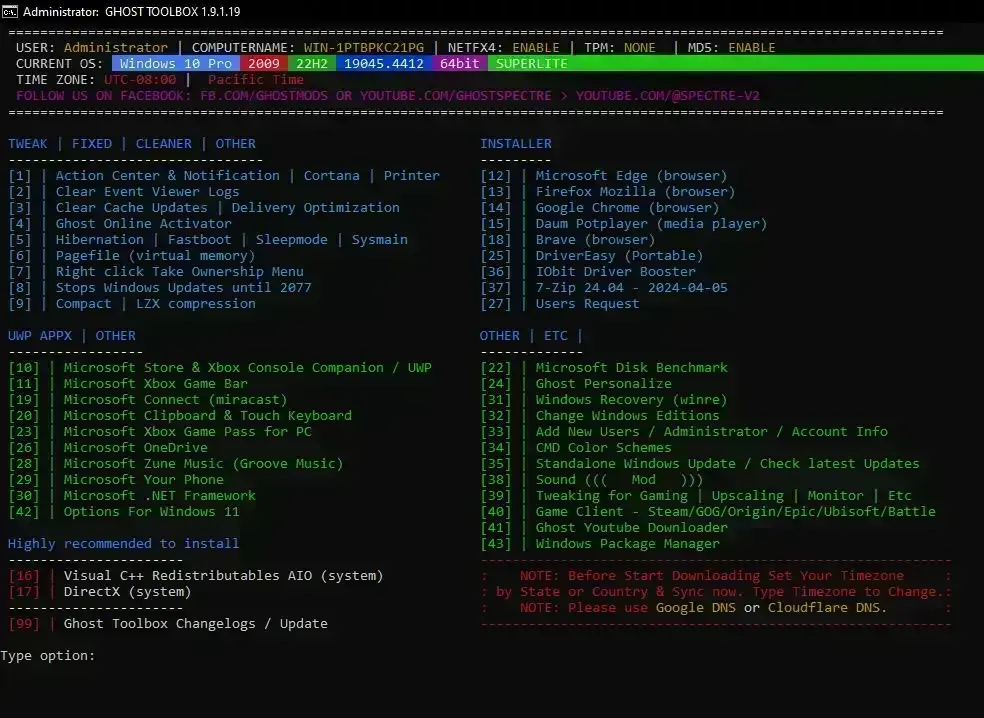Click 'Action Center & Notification' option text

[168, 176]
